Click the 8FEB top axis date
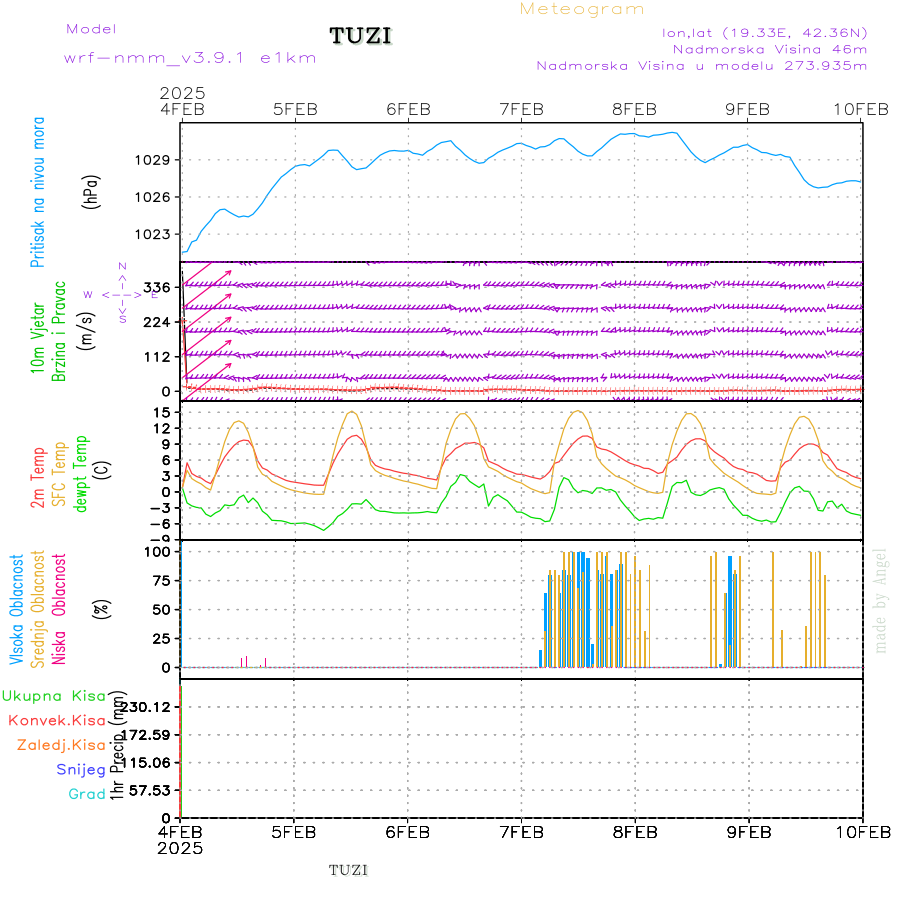The width and height of the screenshot is (900, 900). pyautogui.click(x=634, y=109)
